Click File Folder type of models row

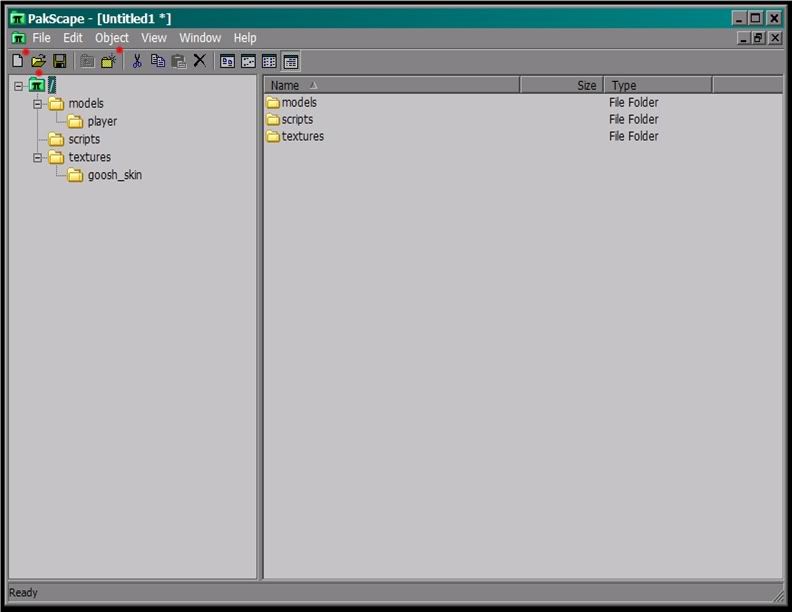633,103
